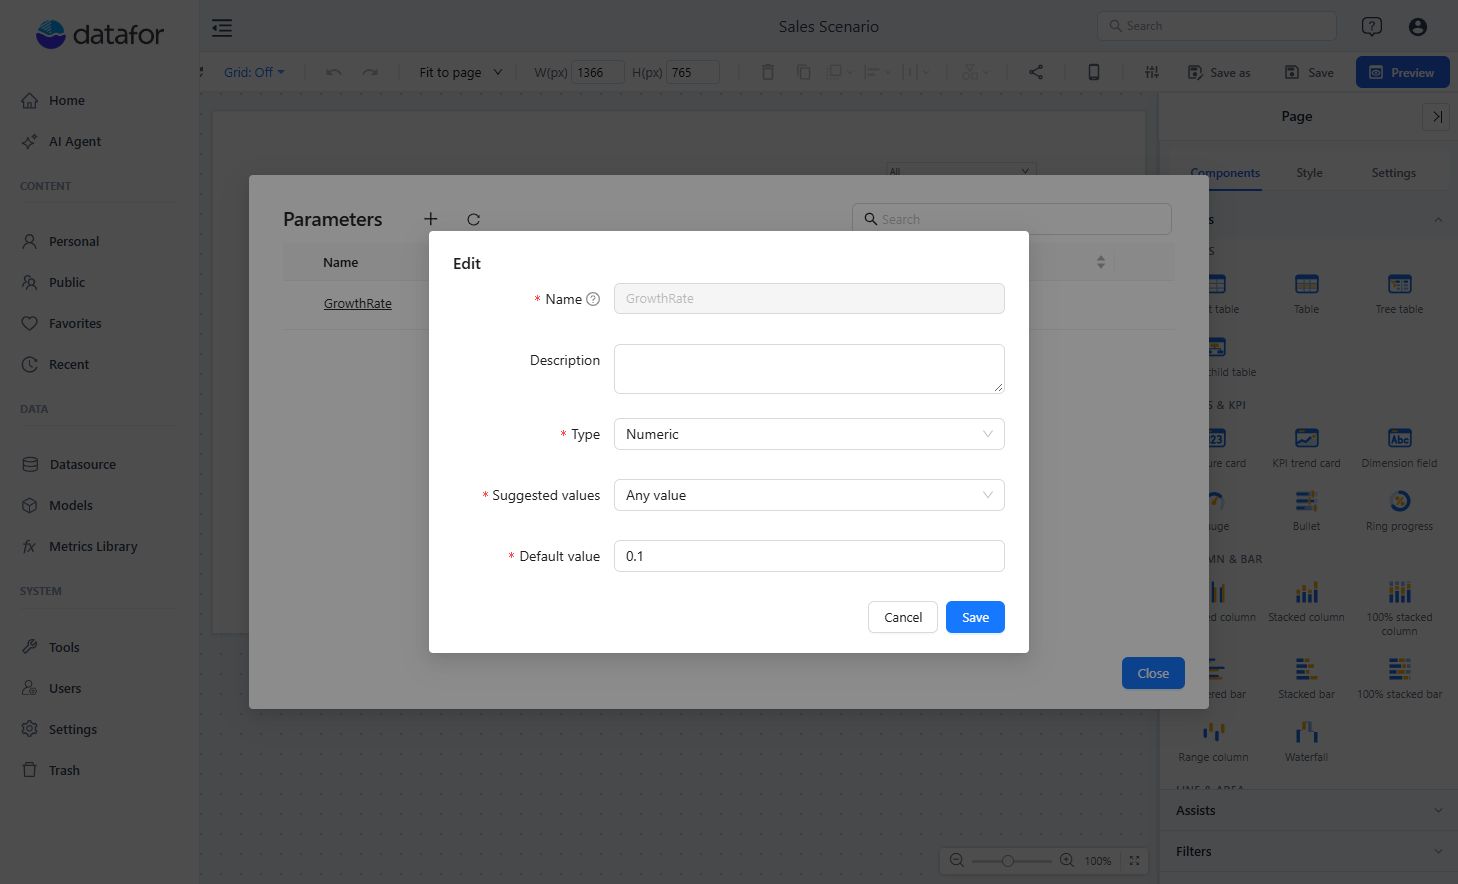
Task: Click the redo arrow in toolbar
Action: tap(370, 72)
